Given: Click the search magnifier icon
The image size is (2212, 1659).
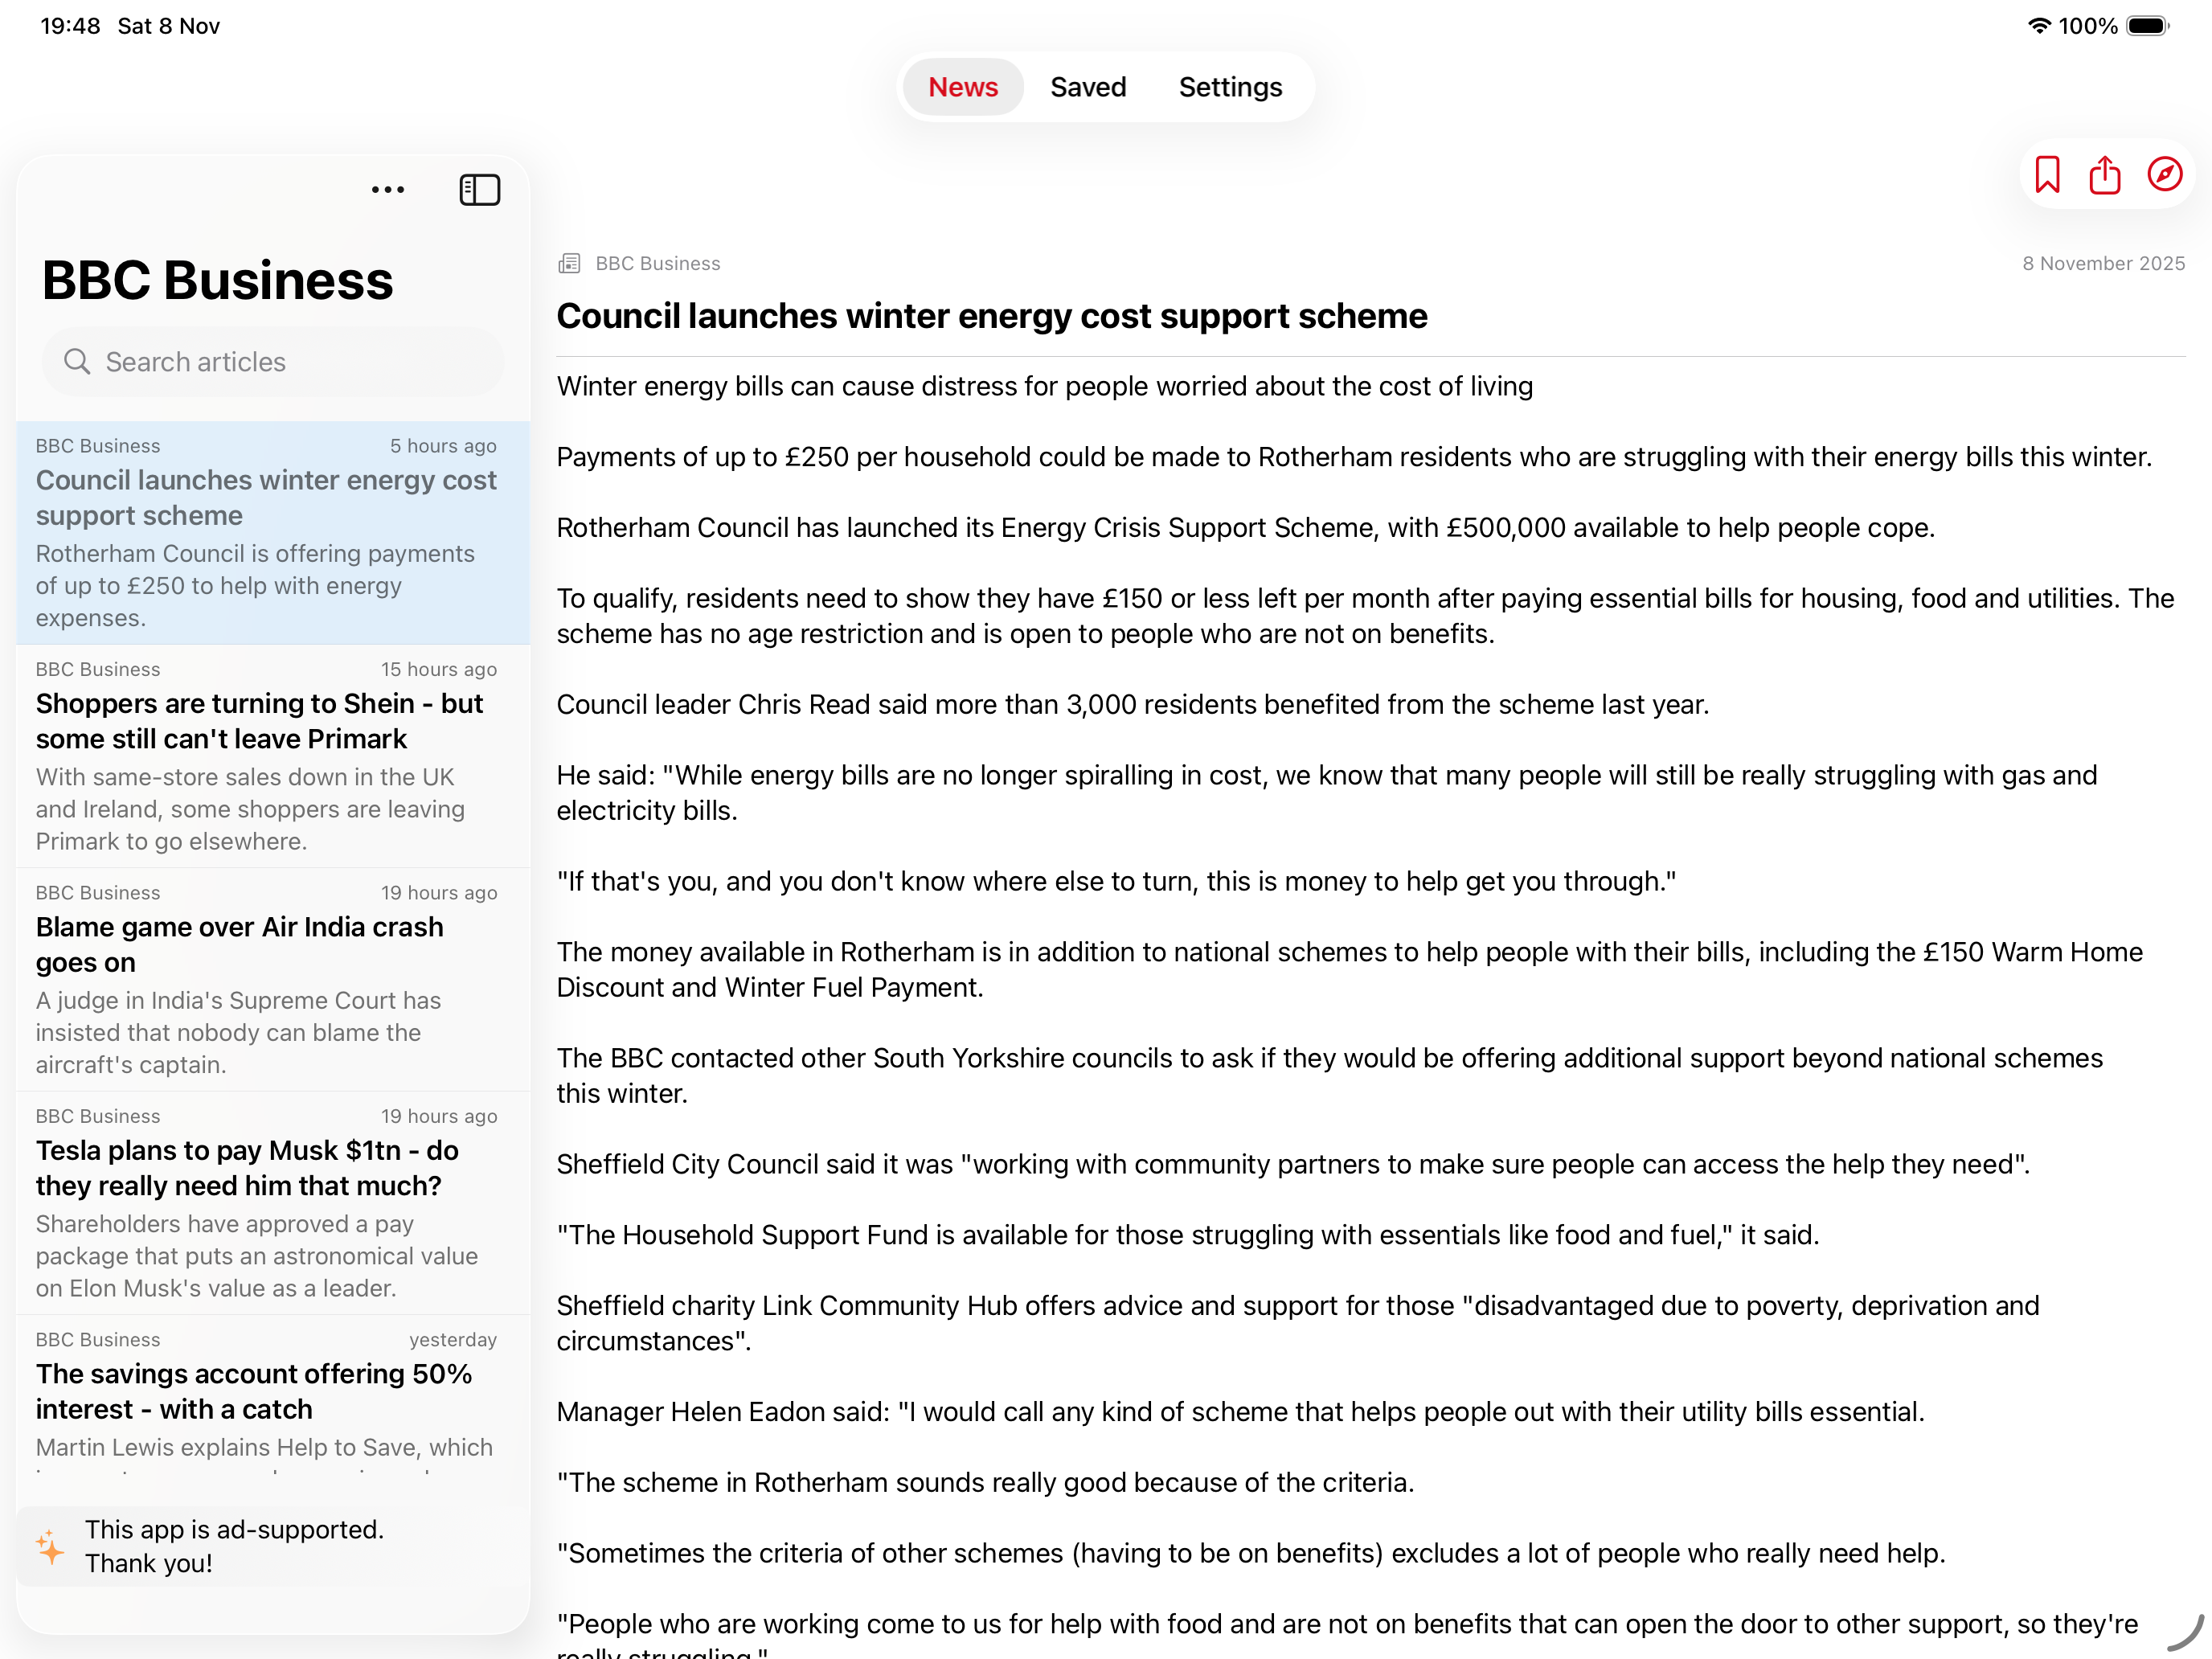Looking at the screenshot, I should tap(77, 362).
